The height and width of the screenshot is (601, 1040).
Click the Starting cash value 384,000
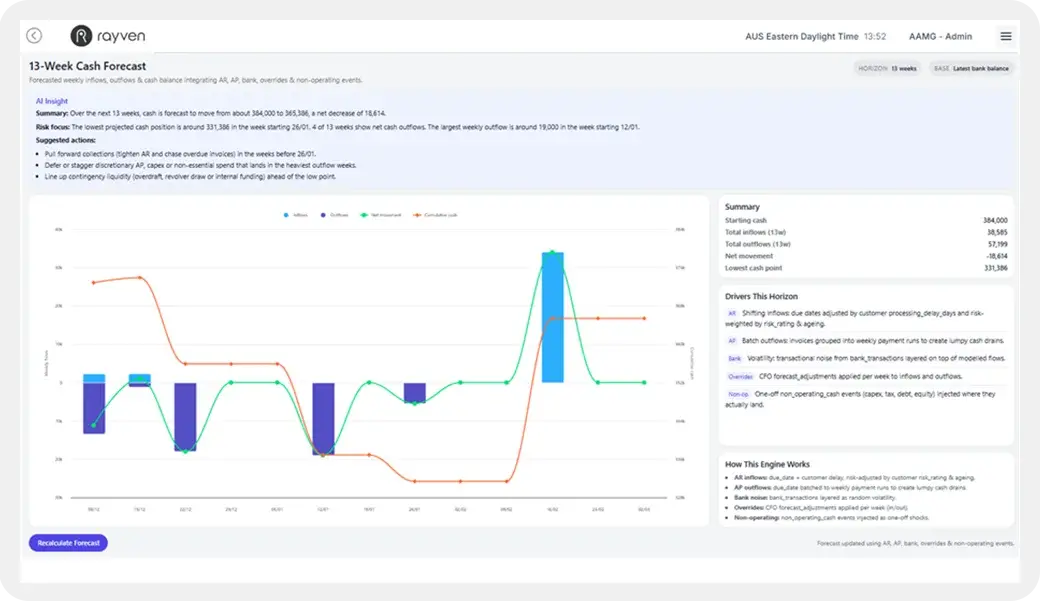995,220
